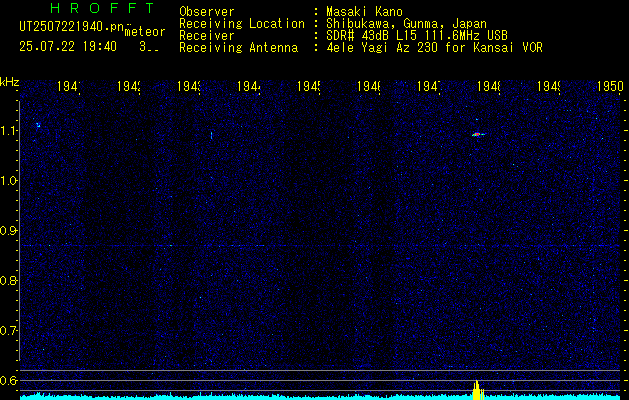This screenshot has height=400, width=629.
Task: Click the 0.6 kHz frequency axis label
Action: (9, 380)
